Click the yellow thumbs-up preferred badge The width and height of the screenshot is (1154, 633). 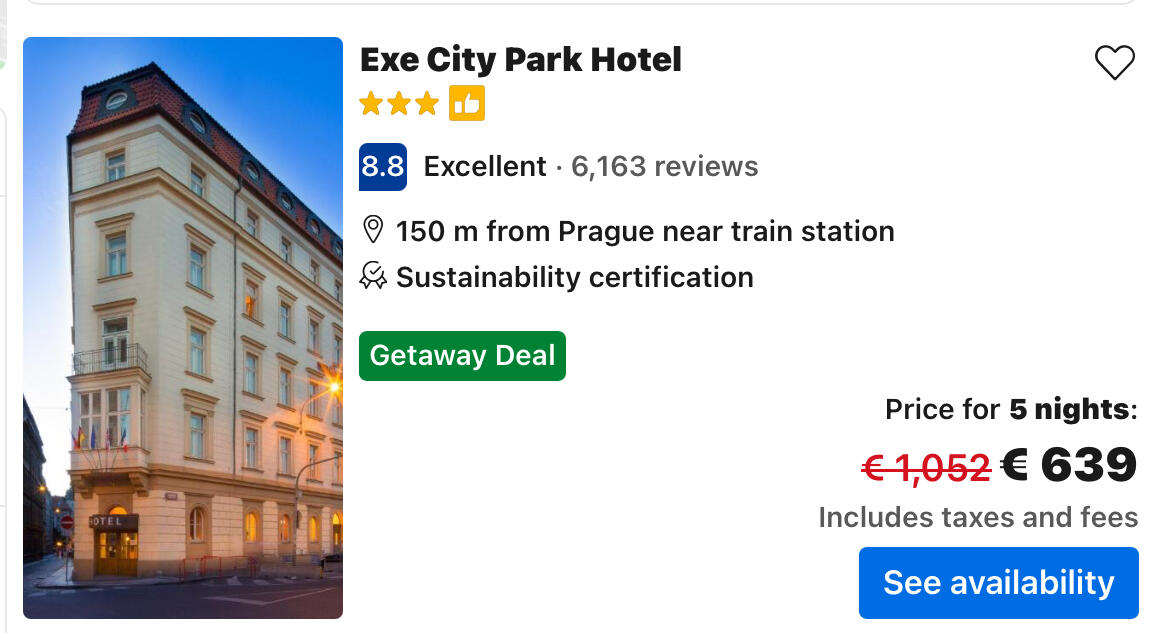click(467, 103)
